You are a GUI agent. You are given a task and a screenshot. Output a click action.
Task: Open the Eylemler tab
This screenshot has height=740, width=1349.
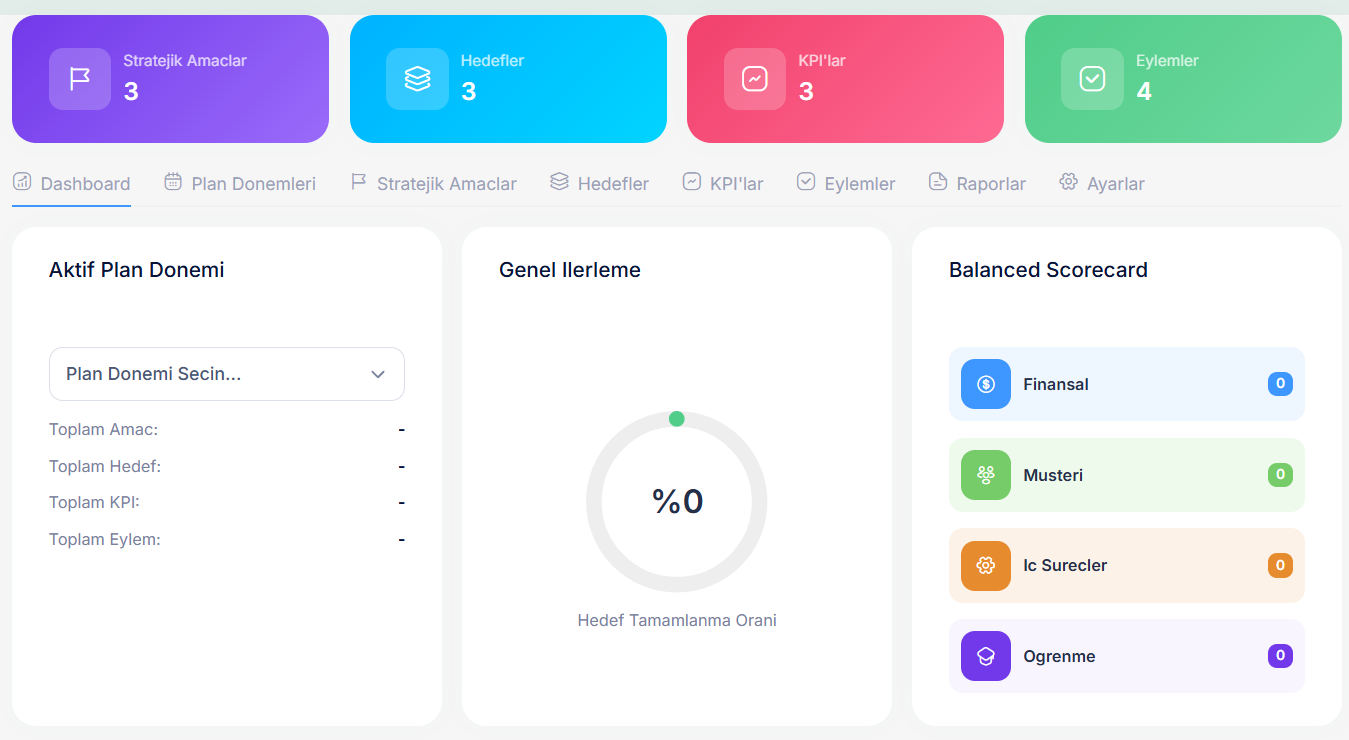point(846,184)
